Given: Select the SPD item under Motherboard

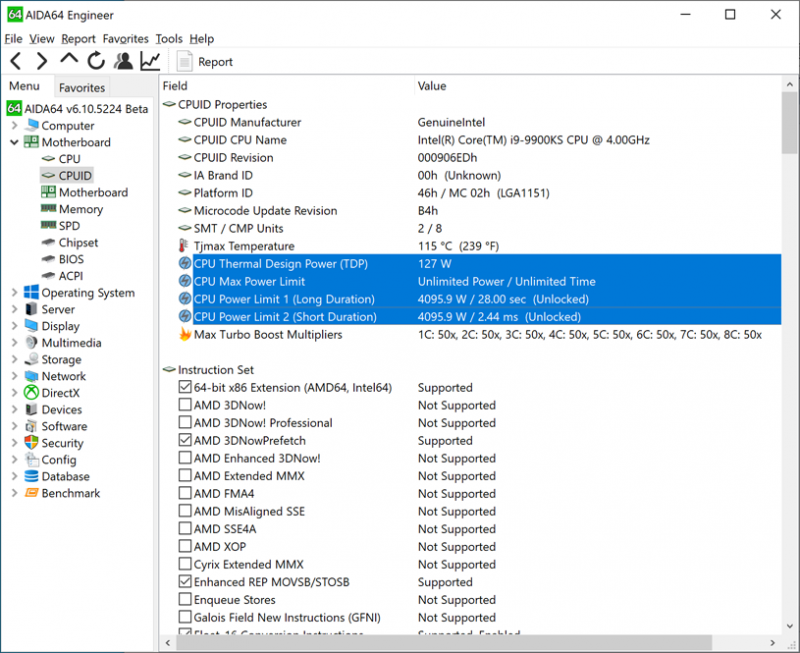Looking at the screenshot, I should pyautogui.click(x=69, y=225).
